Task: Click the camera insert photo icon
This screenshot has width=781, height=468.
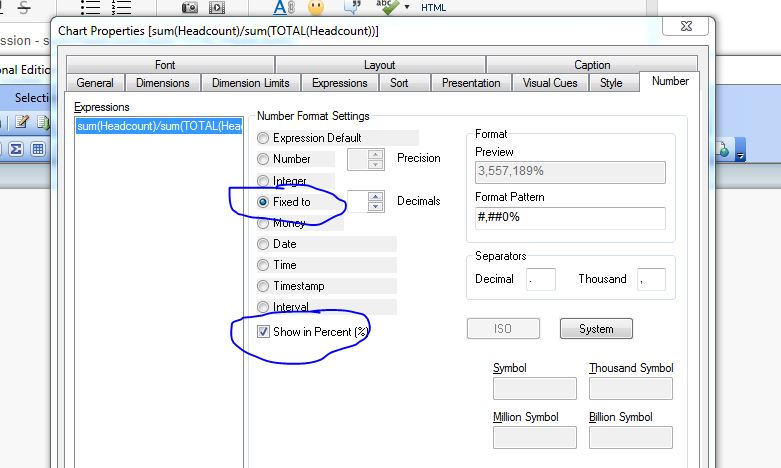Action: click(189, 7)
